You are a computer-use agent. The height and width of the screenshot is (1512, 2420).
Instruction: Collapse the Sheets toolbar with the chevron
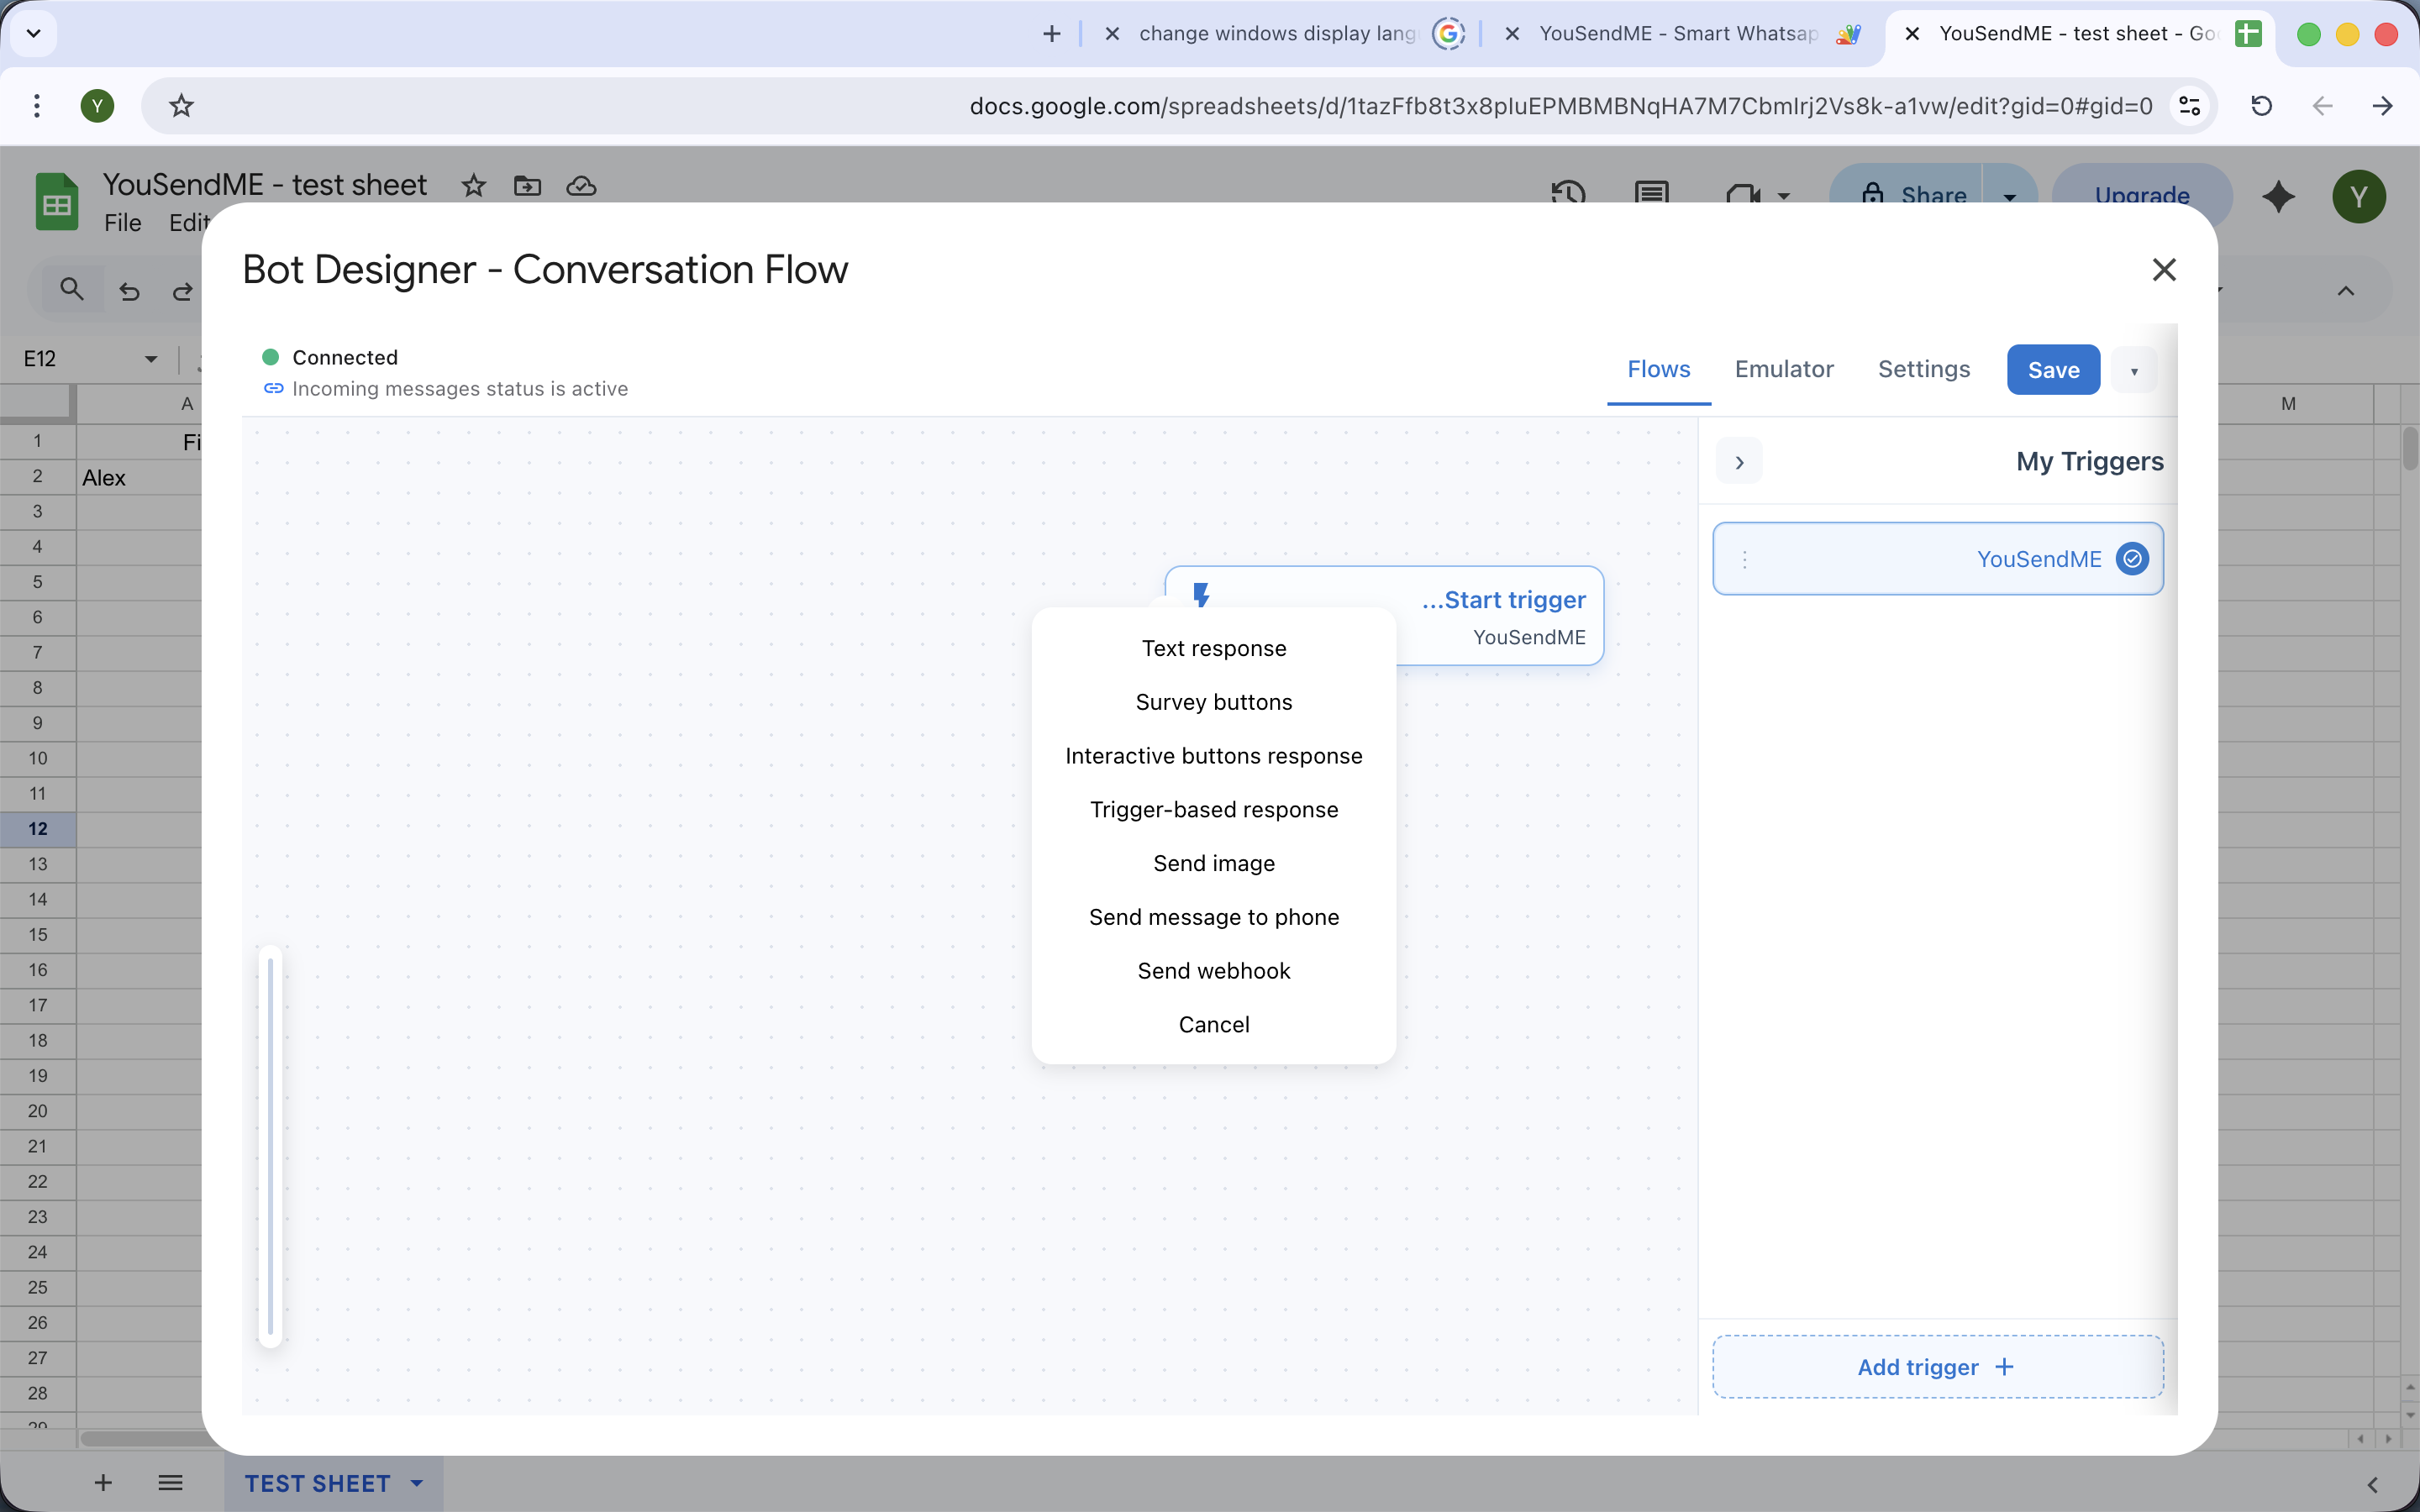(x=2346, y=291)
